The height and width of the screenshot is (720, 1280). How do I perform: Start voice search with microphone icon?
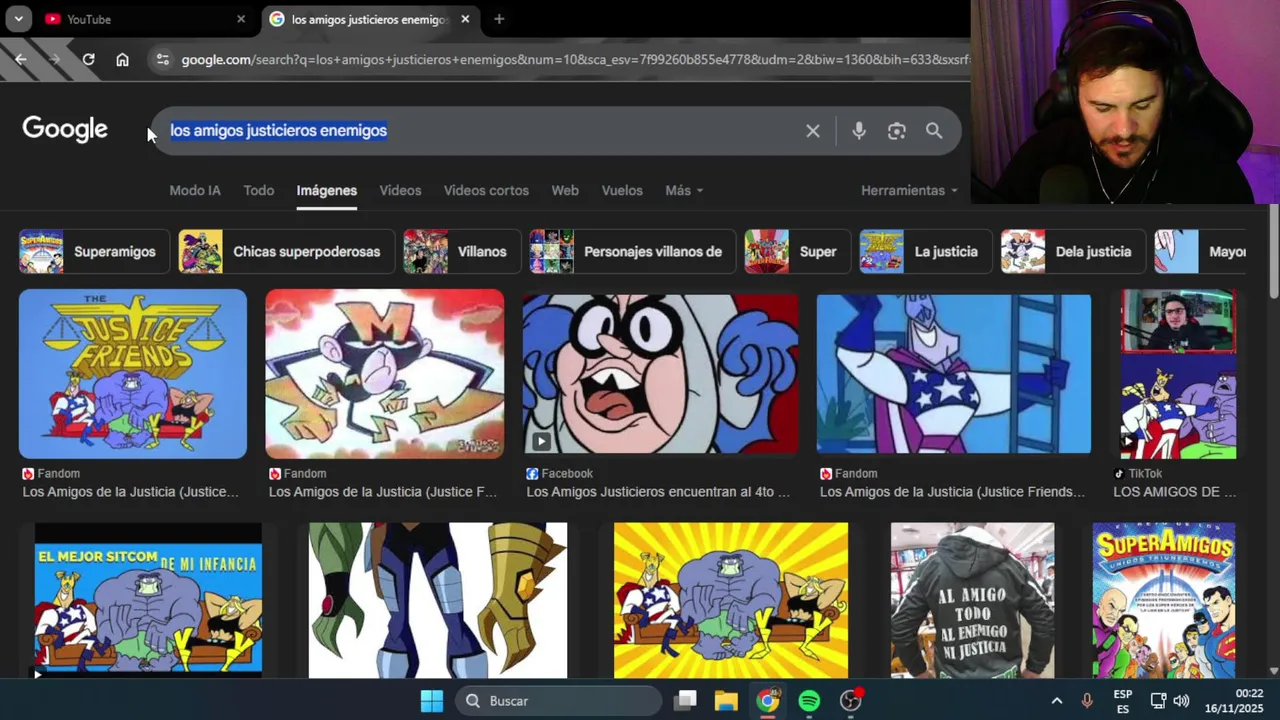tap(859, 131)
